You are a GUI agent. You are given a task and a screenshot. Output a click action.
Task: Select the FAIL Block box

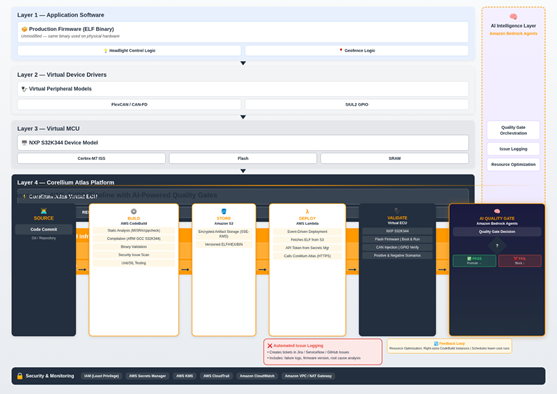[x=520, y=261]
